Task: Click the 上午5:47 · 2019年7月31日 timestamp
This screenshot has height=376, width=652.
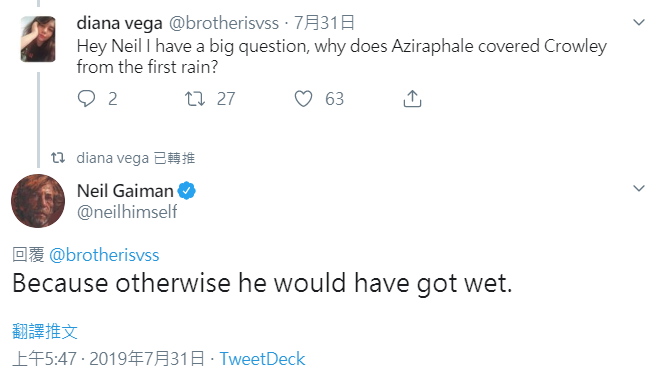Action: (109, 359)
